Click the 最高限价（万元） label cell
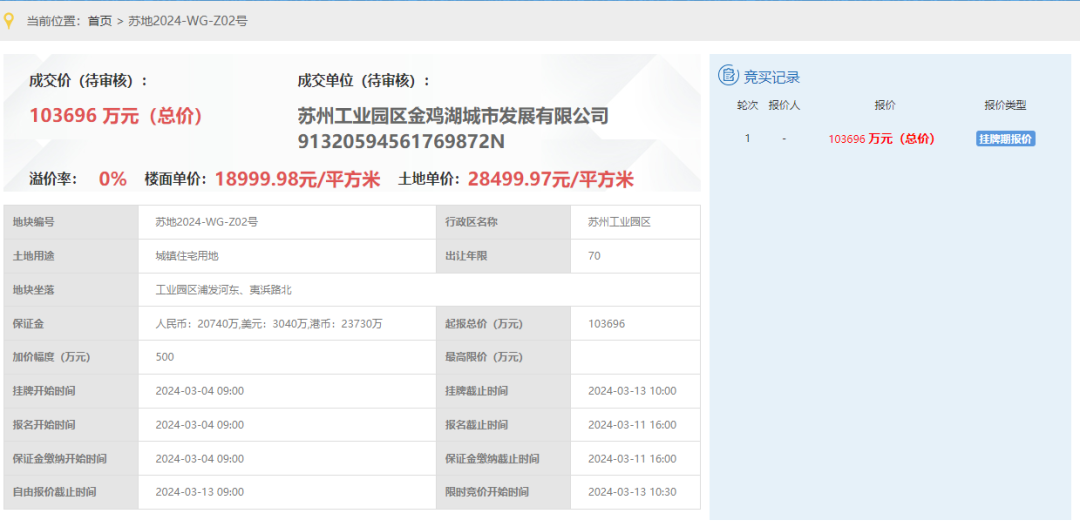Viewport: 1080px width, 527px height. (x=503, y=357)
